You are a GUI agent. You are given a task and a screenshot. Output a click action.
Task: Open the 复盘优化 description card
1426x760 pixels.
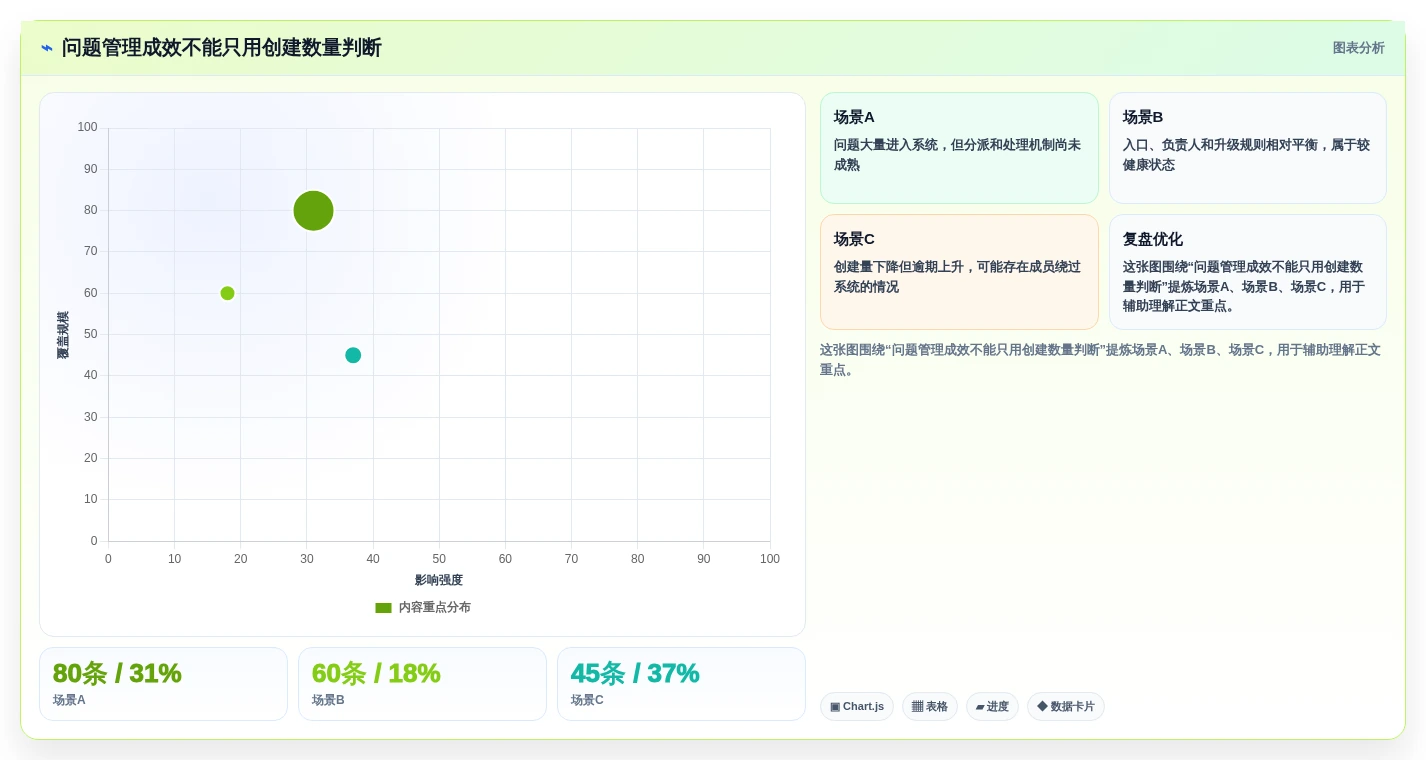pyautogui.click(x=1248, y=272)
